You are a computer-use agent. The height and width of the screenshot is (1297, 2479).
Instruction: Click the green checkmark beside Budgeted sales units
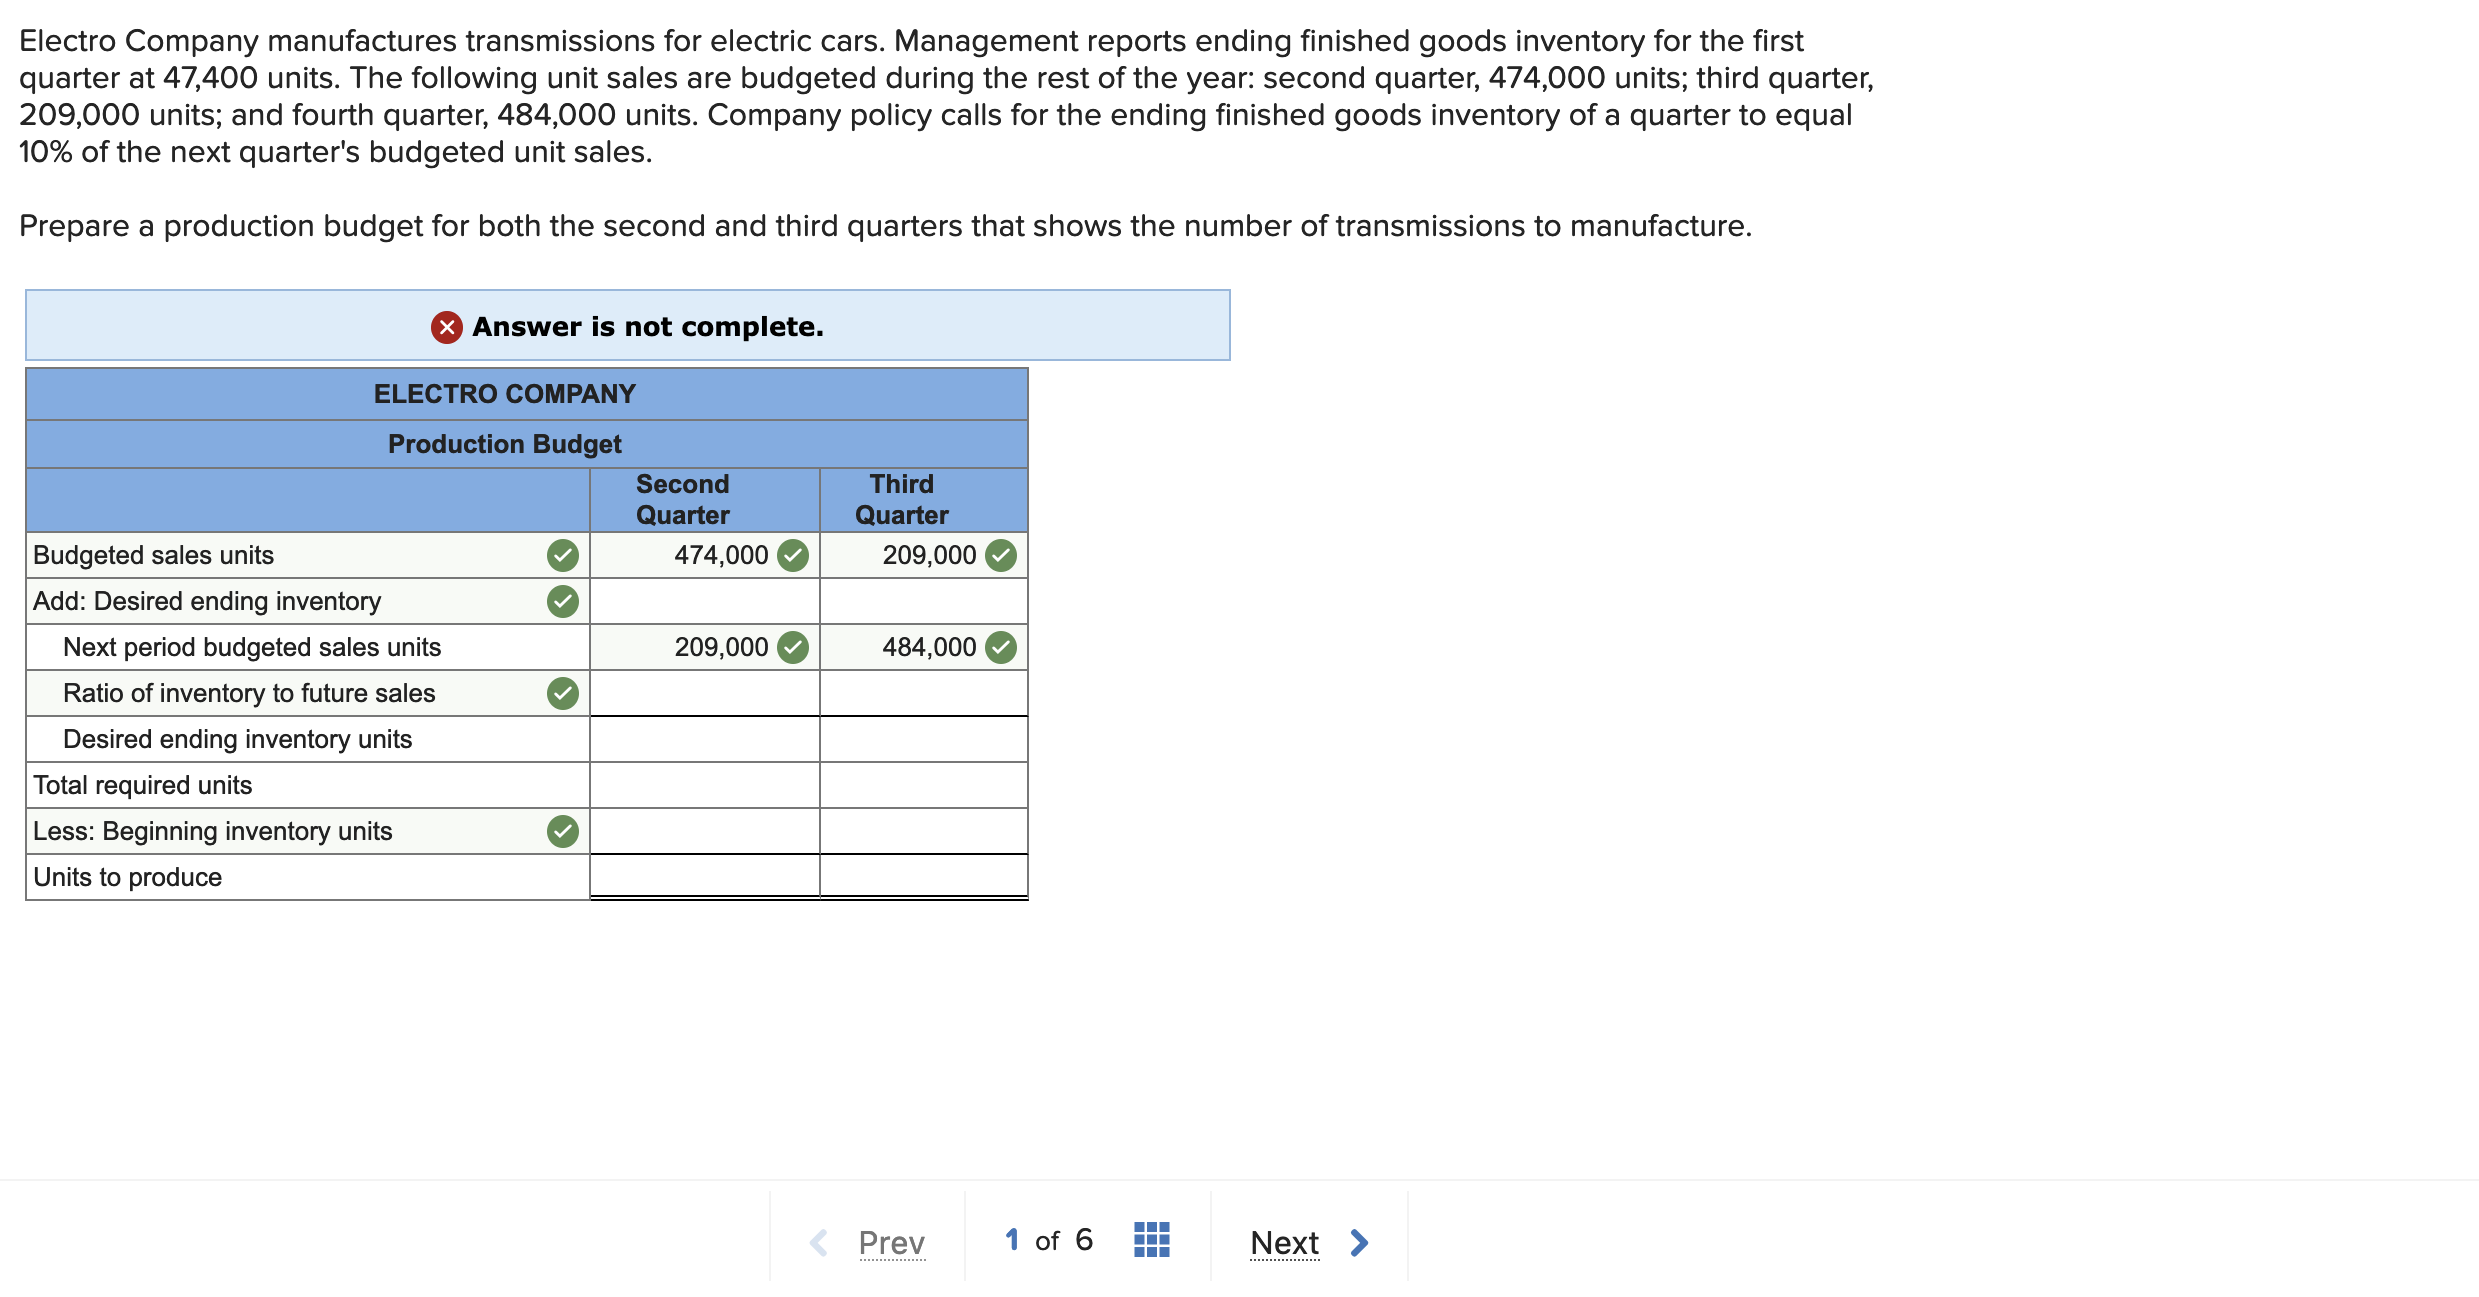pyautogui.click(x=563, y=556)
